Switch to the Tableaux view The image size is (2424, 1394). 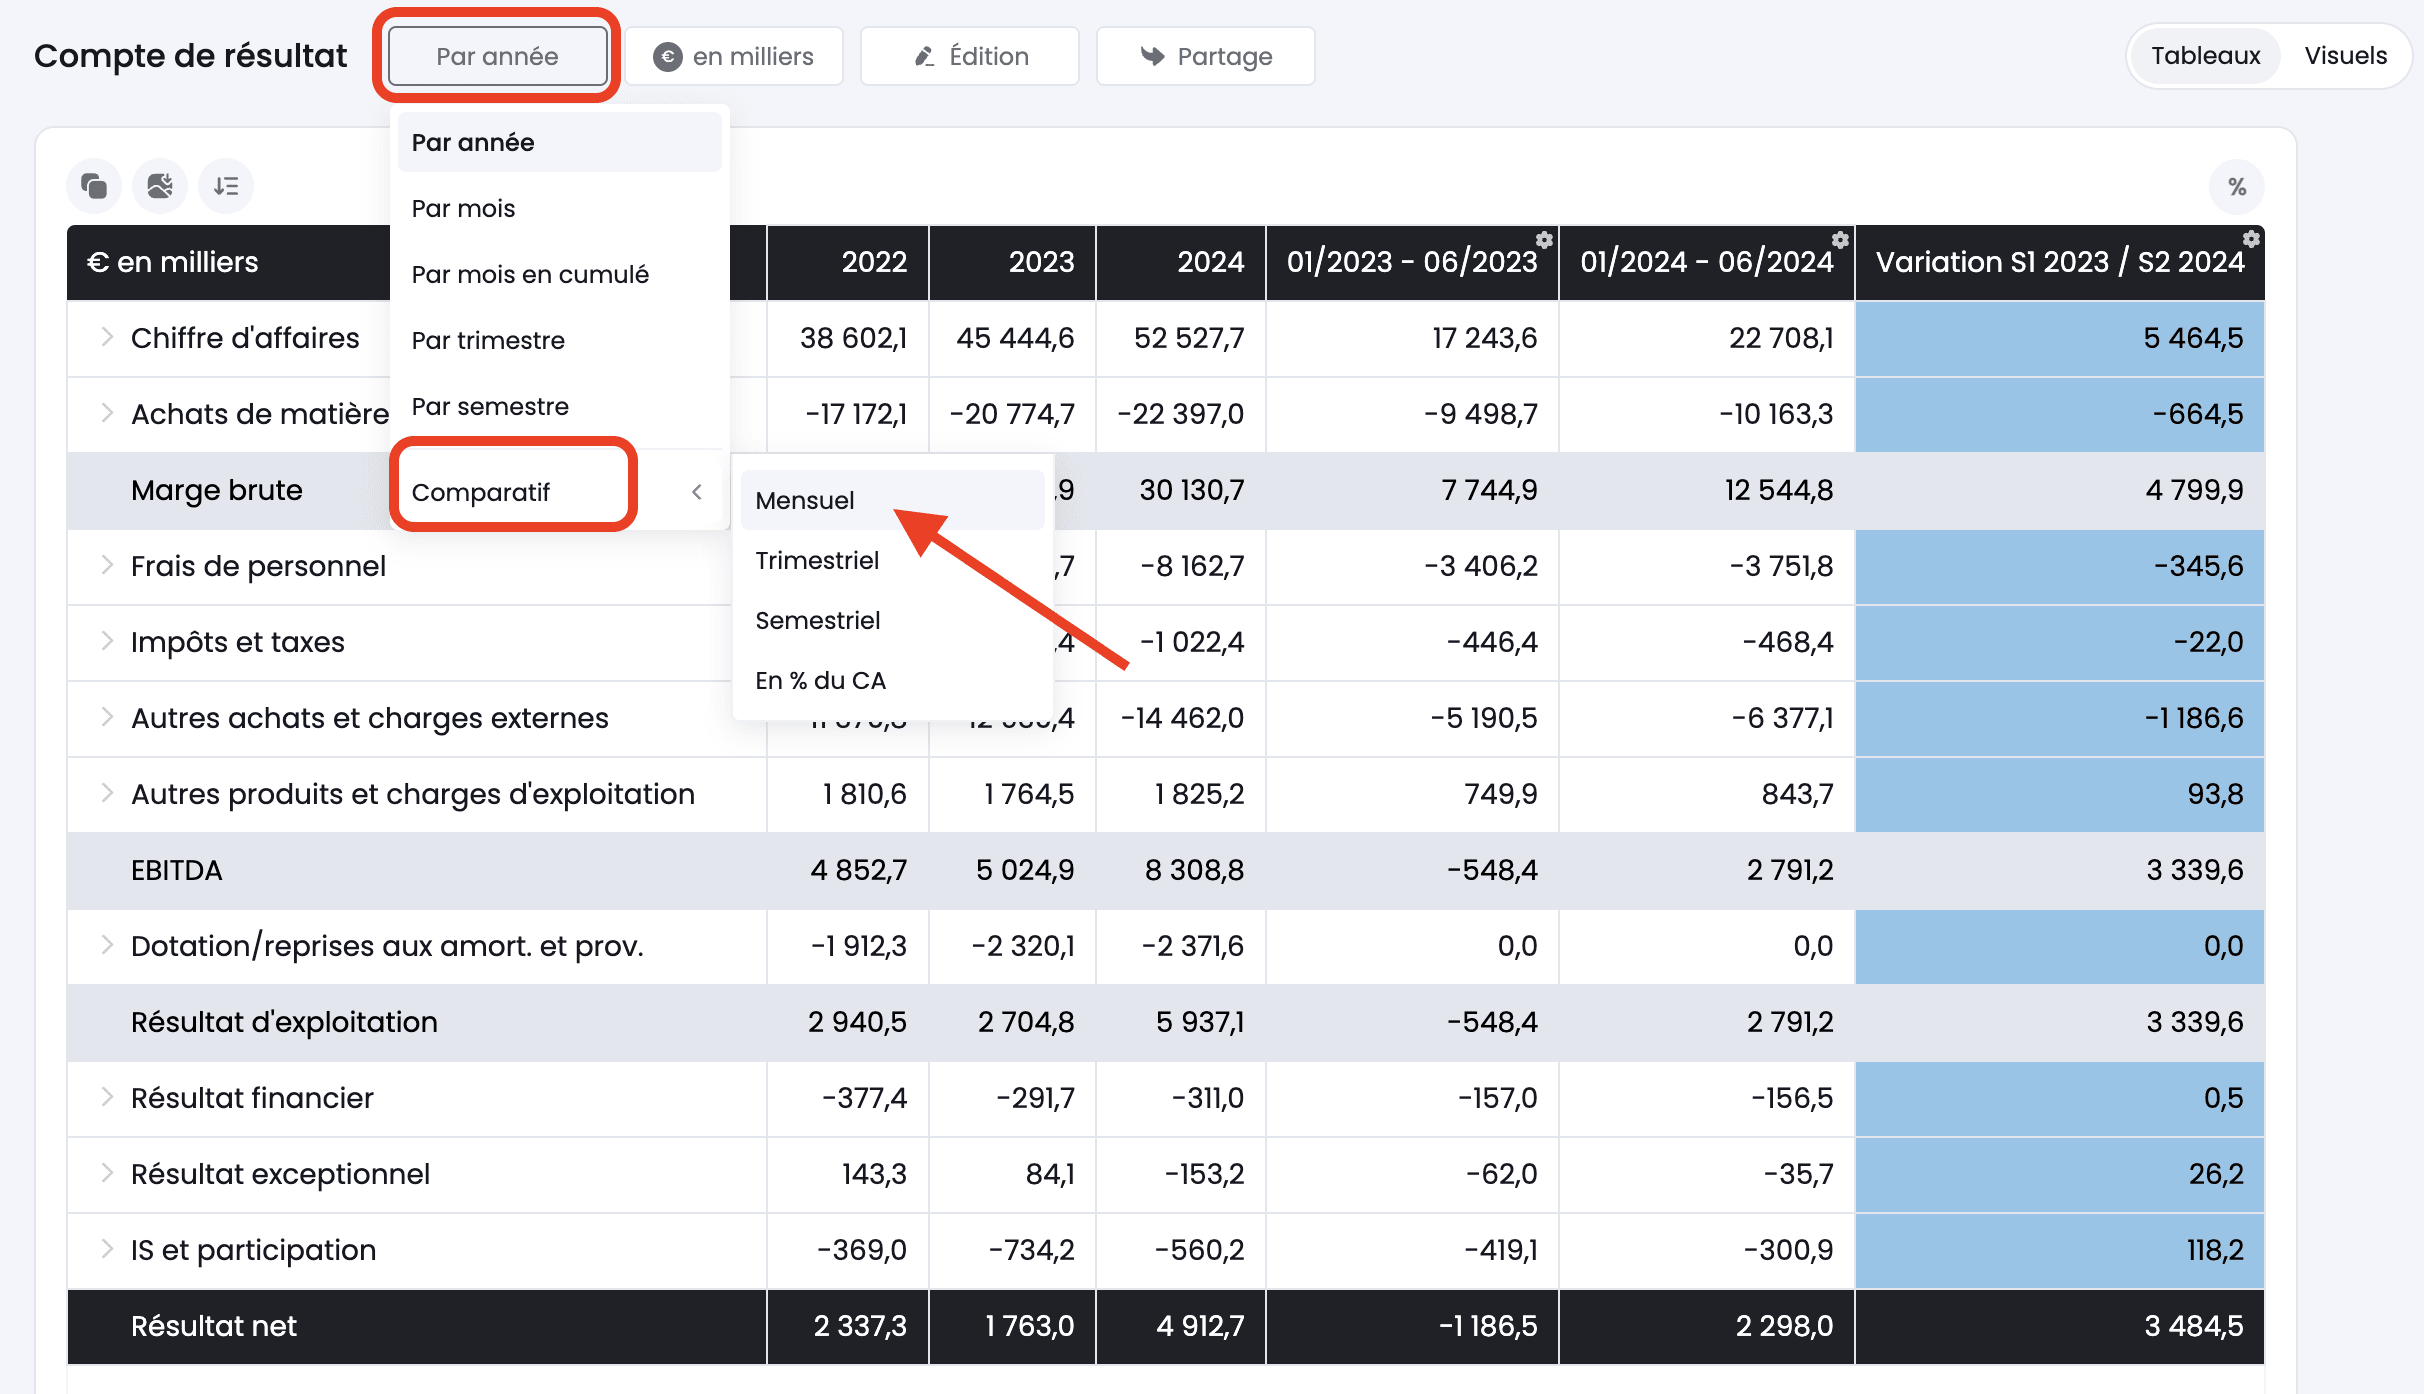pos(2205,56)
